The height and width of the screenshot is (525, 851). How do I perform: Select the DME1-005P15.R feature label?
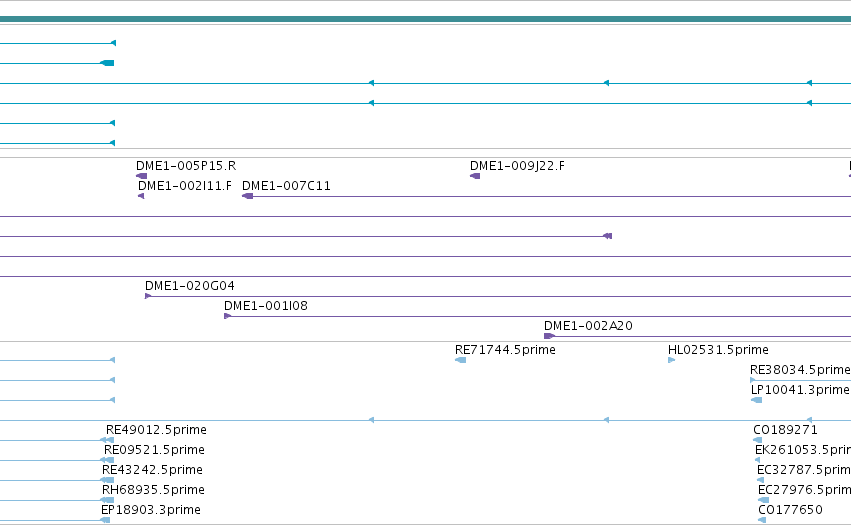[186, 166]
